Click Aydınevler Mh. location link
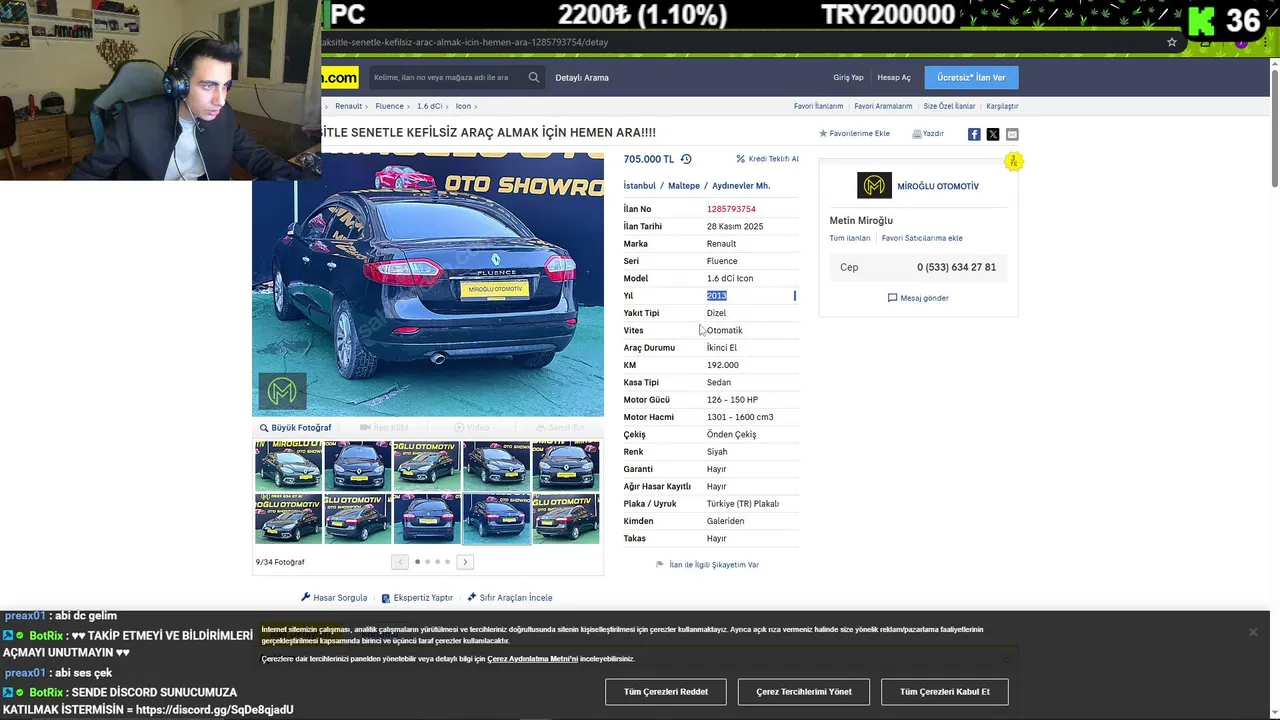Image resolution: width=1280 pixels, height=720 pixels. click(741, 186)
